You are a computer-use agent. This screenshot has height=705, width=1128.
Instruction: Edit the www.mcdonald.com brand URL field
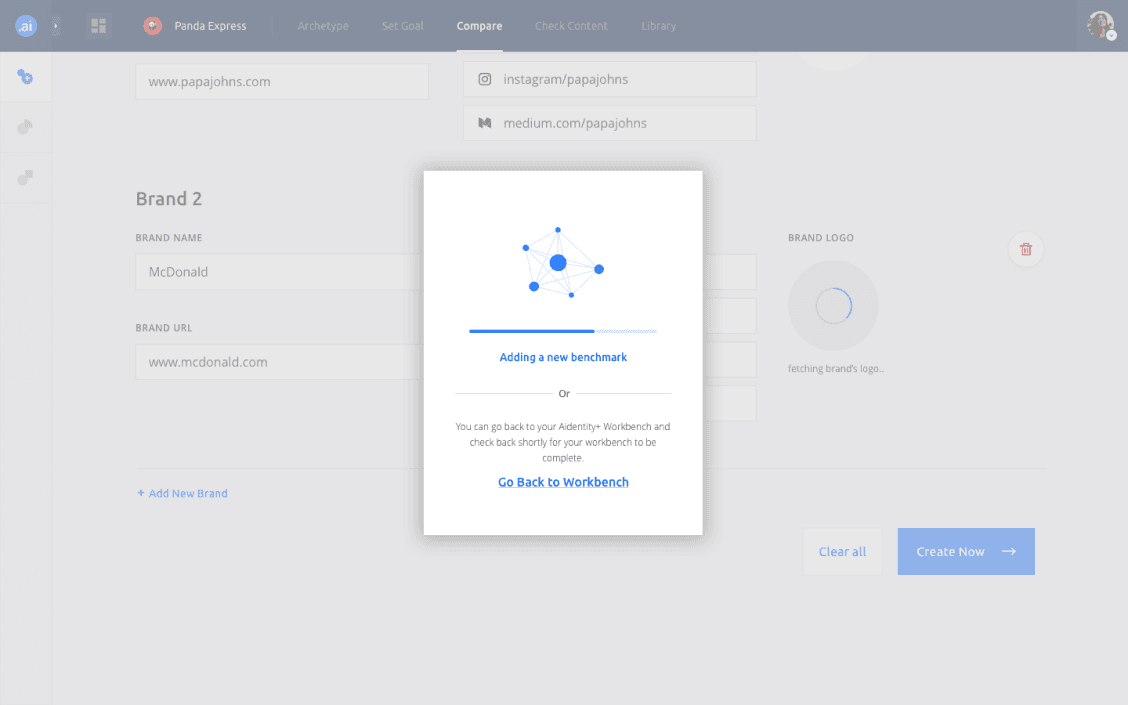coord(279,362)
